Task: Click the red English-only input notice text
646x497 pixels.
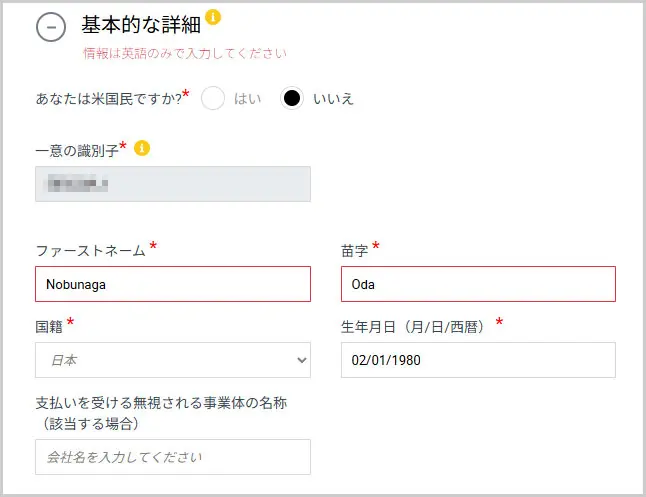Action: pos(184,53)
